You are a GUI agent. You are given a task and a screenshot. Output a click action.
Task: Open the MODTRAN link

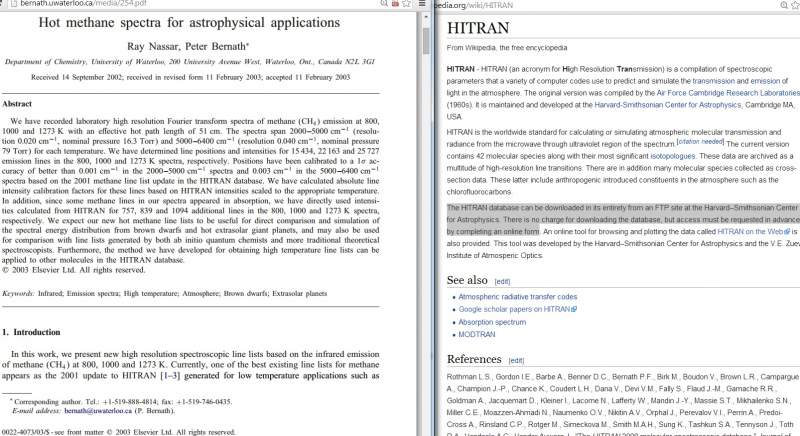tap(477, 335)
